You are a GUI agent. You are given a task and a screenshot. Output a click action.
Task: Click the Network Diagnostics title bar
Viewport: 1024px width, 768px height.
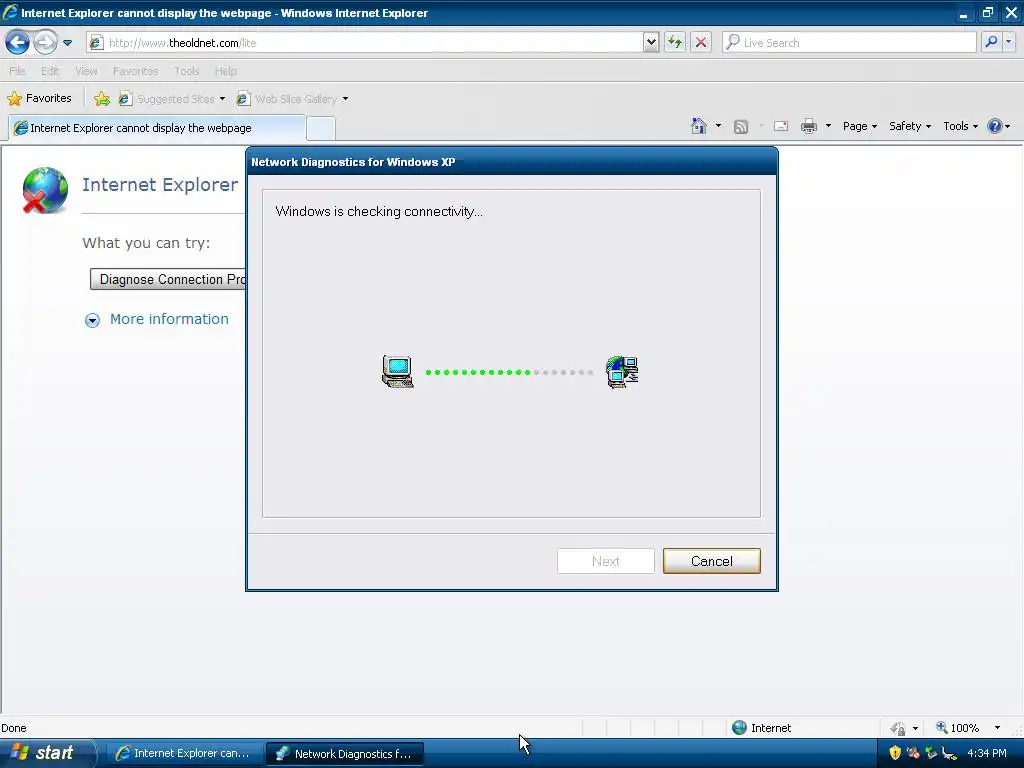point(511,161)
